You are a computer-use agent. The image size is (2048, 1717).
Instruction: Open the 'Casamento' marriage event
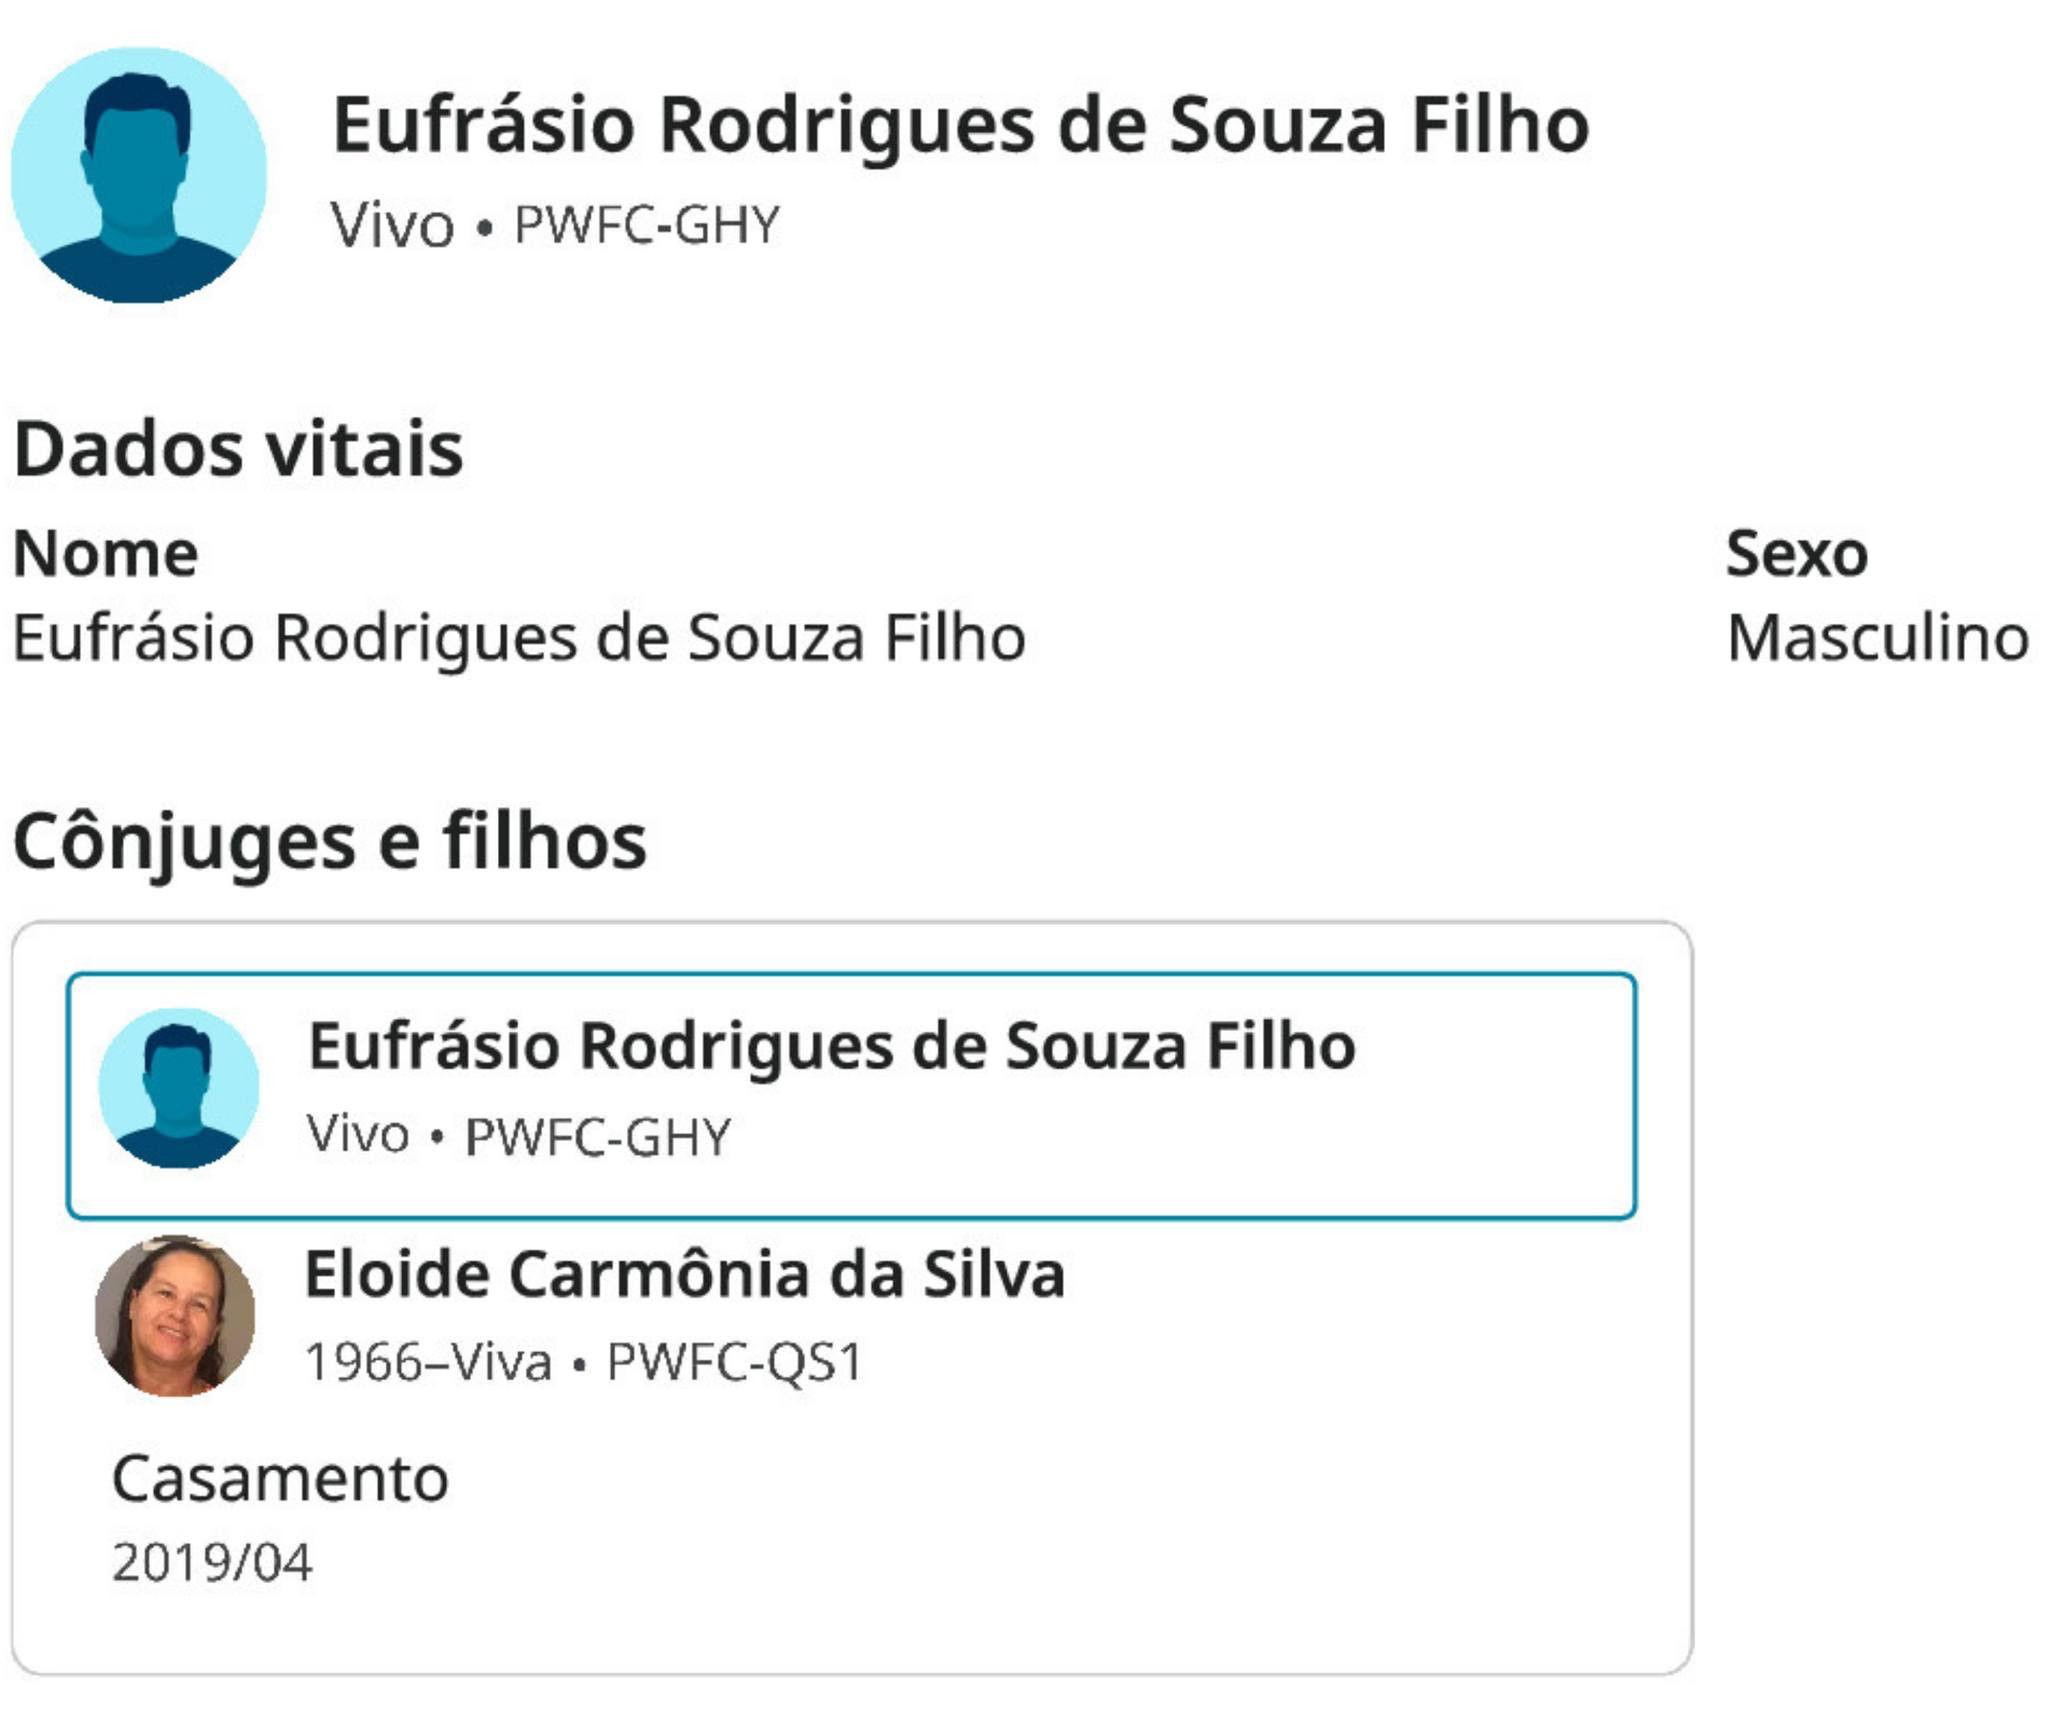280,1479
